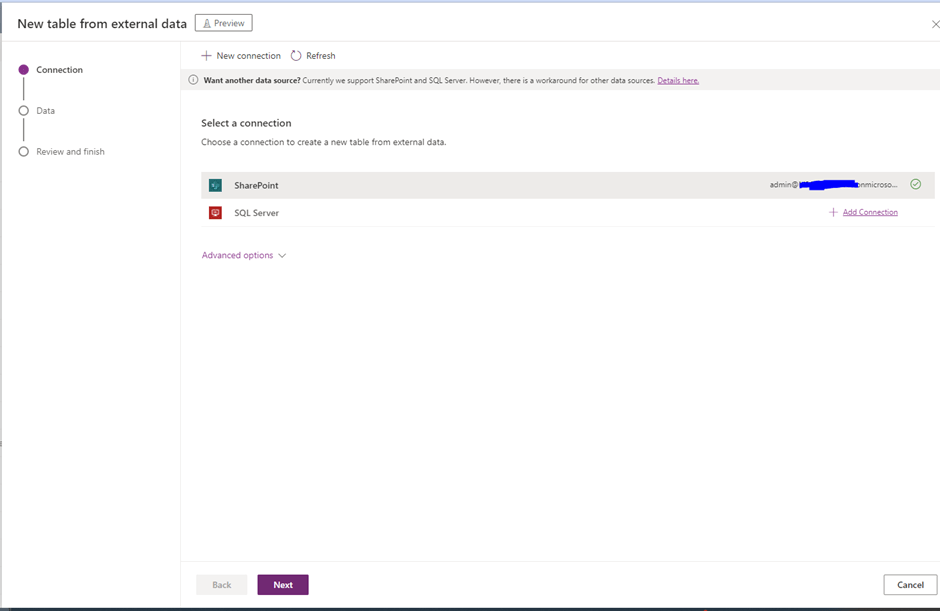The width and height of the screenshot is (940, 611).
Task: Select the SharePoint connection row
Action: tap(500, 185)
